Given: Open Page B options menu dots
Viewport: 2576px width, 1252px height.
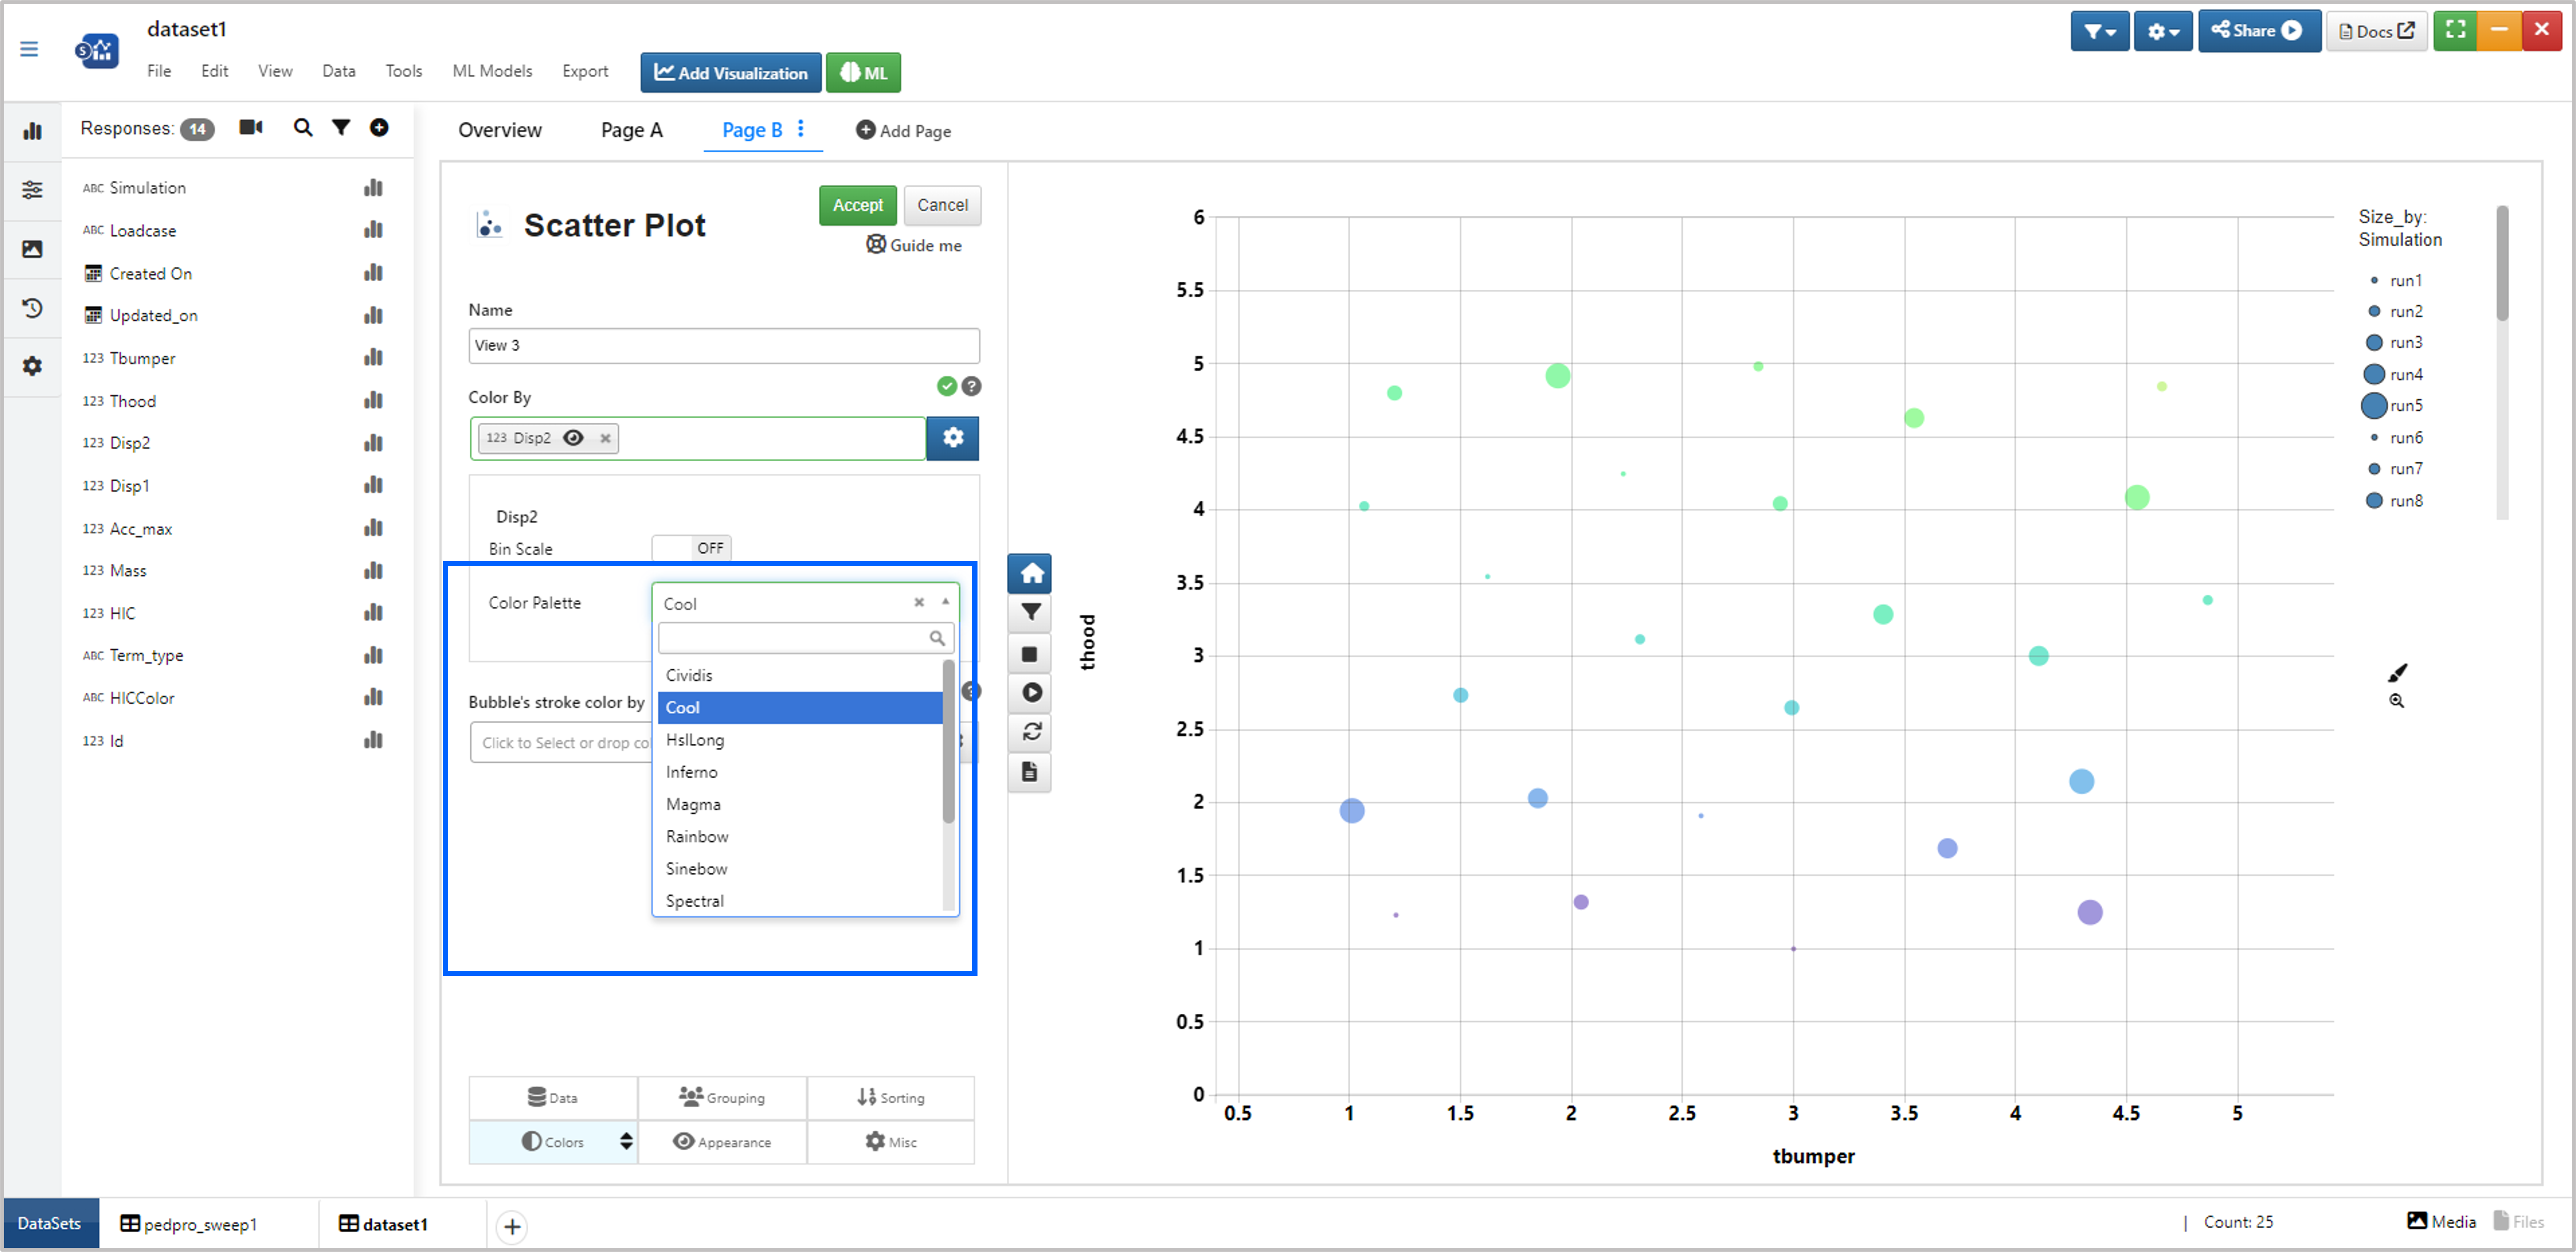Looking at the screenshot, I should [x=801, y=129].
